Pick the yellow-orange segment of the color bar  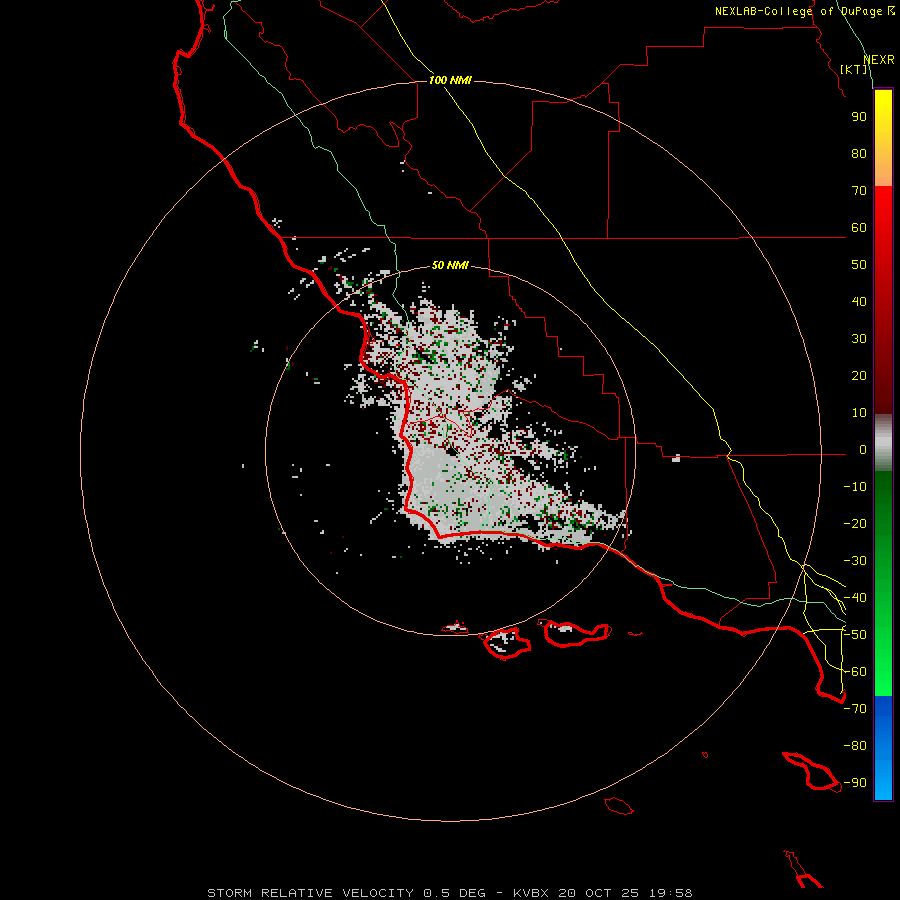[x=883, y=138]
